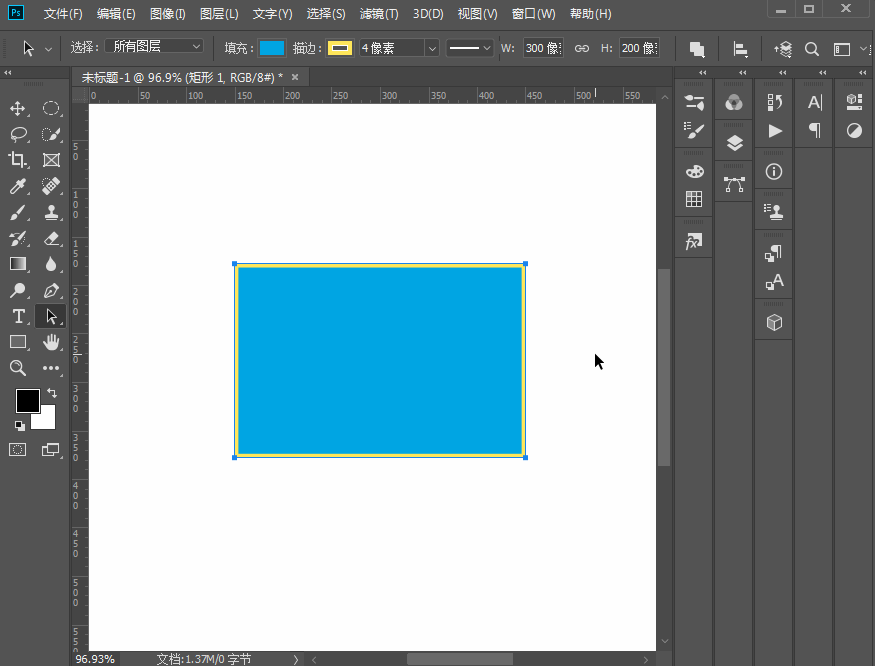Open the Layers panel icon
Viewport: 875px width, 666px height.
click(x=734, y=143)
